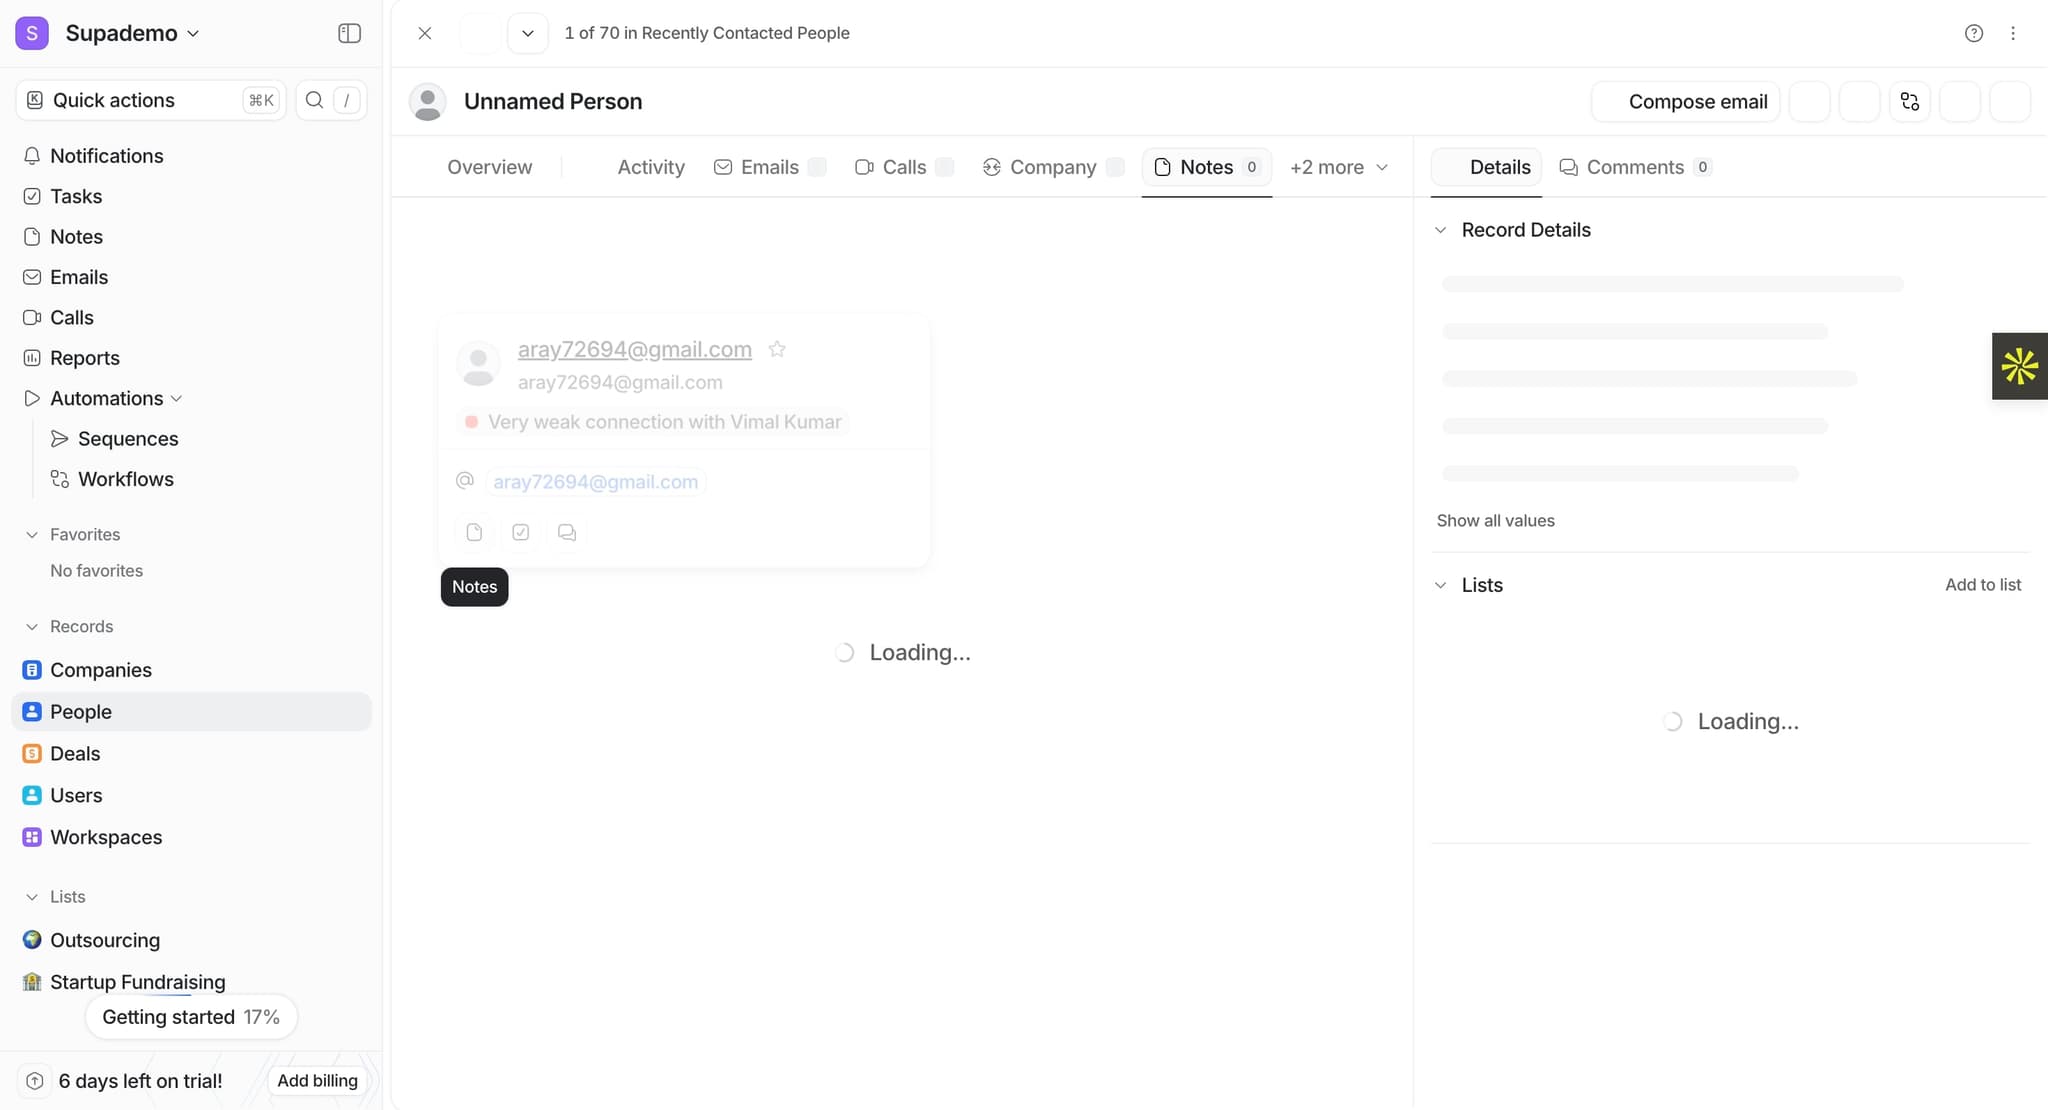Screen dimensions: 2048x1110
Task: Go to next record with down chevron
Action: [528, 33]
